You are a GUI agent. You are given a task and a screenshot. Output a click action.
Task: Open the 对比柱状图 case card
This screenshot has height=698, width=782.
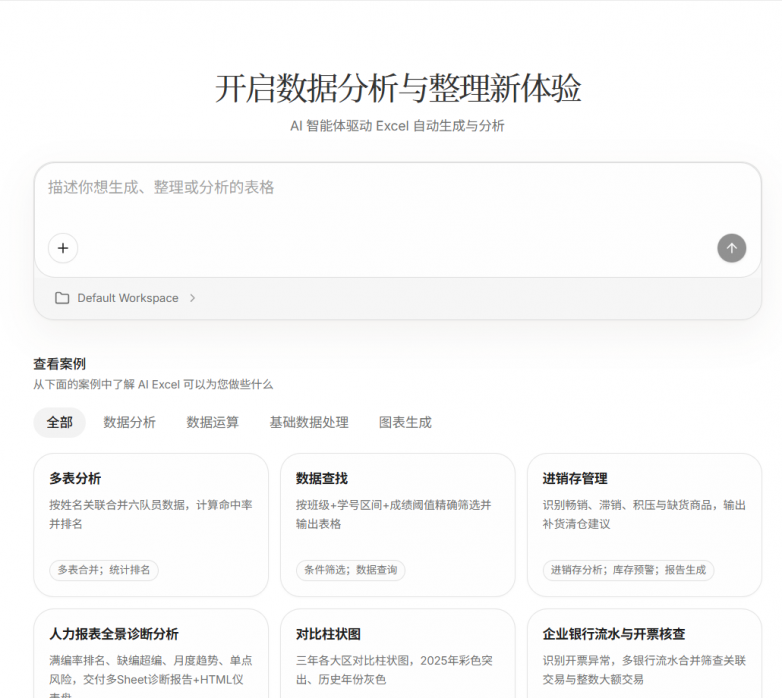click(397, 653)
